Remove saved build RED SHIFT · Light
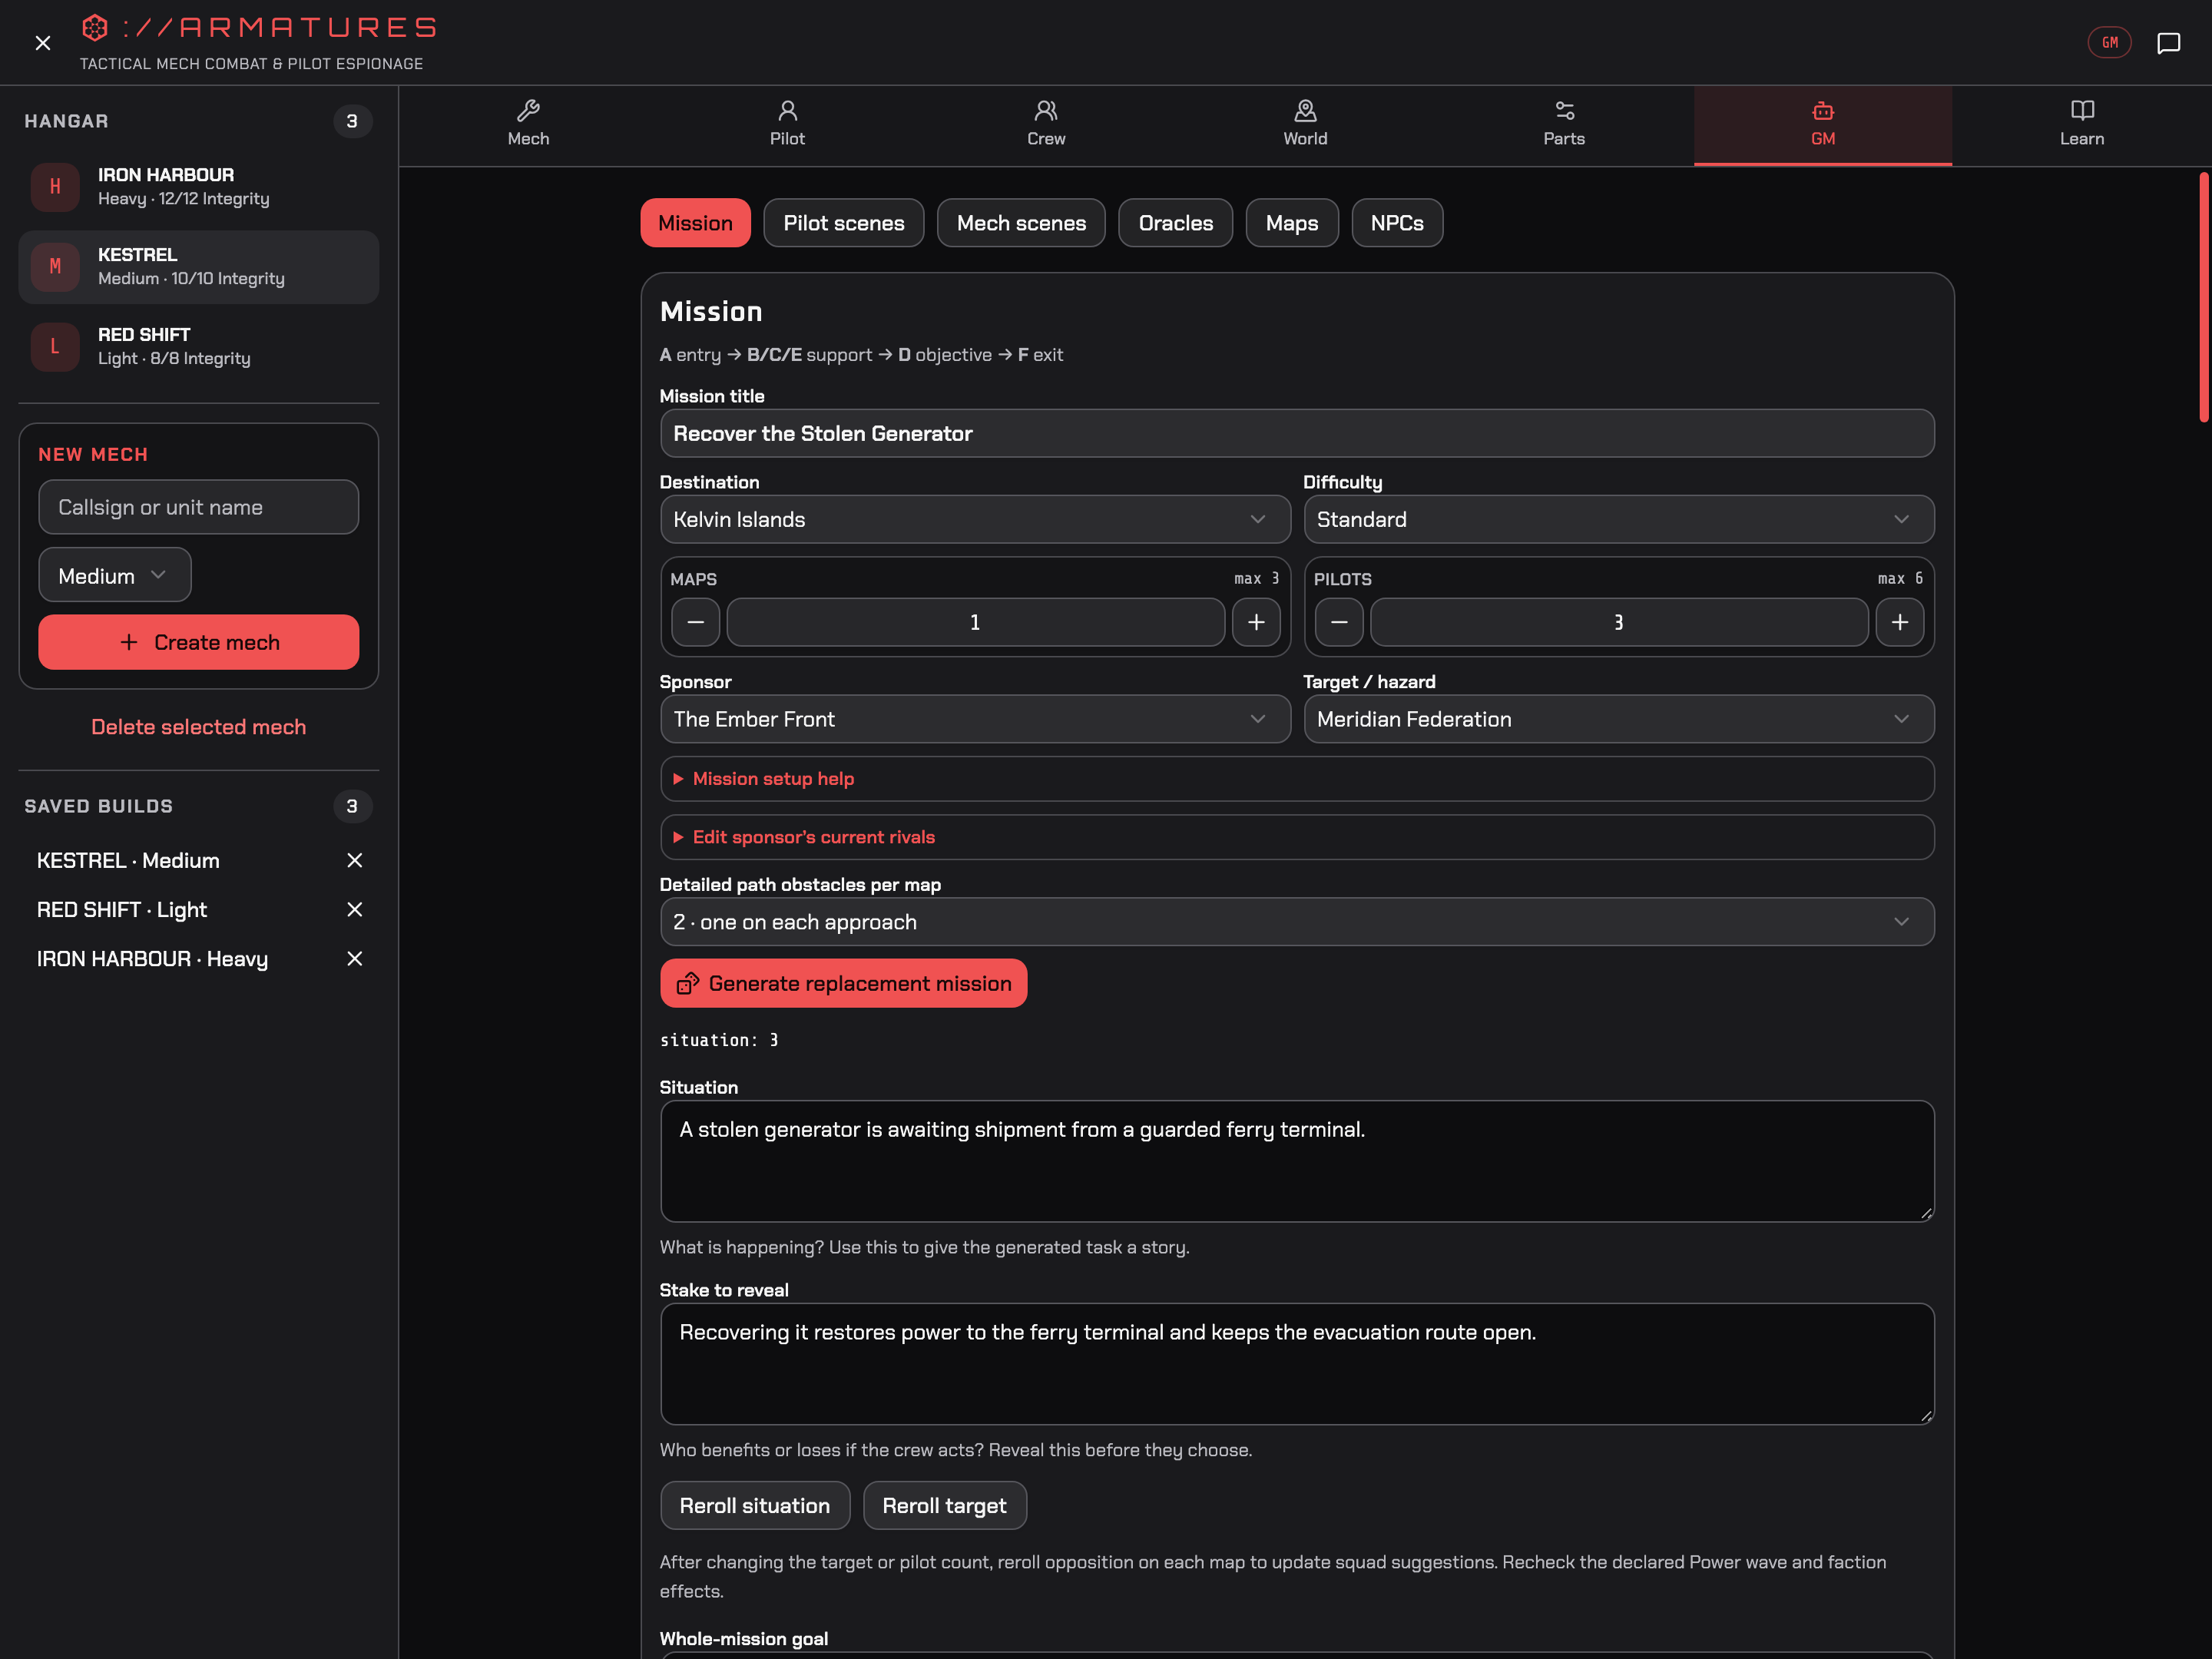The width and height of the screenshot is (2212, 1659). pyautogui.click(x=354, y=909)
